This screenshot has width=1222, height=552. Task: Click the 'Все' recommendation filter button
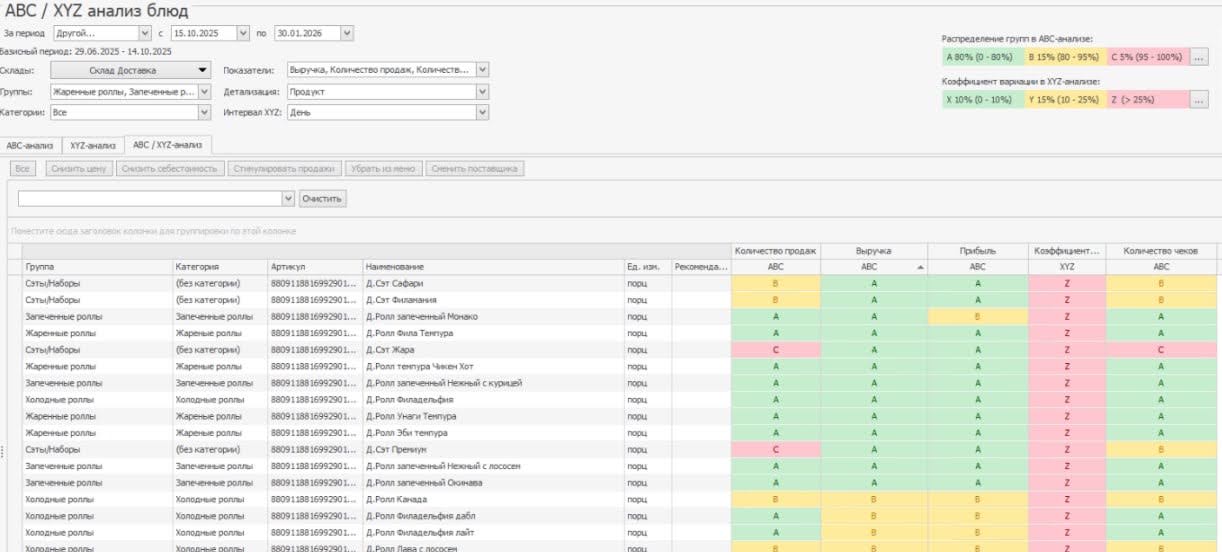(24, 169)
